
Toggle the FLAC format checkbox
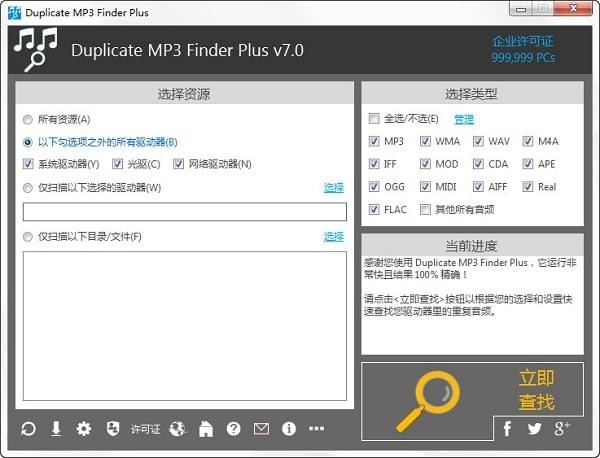[375, 210]
